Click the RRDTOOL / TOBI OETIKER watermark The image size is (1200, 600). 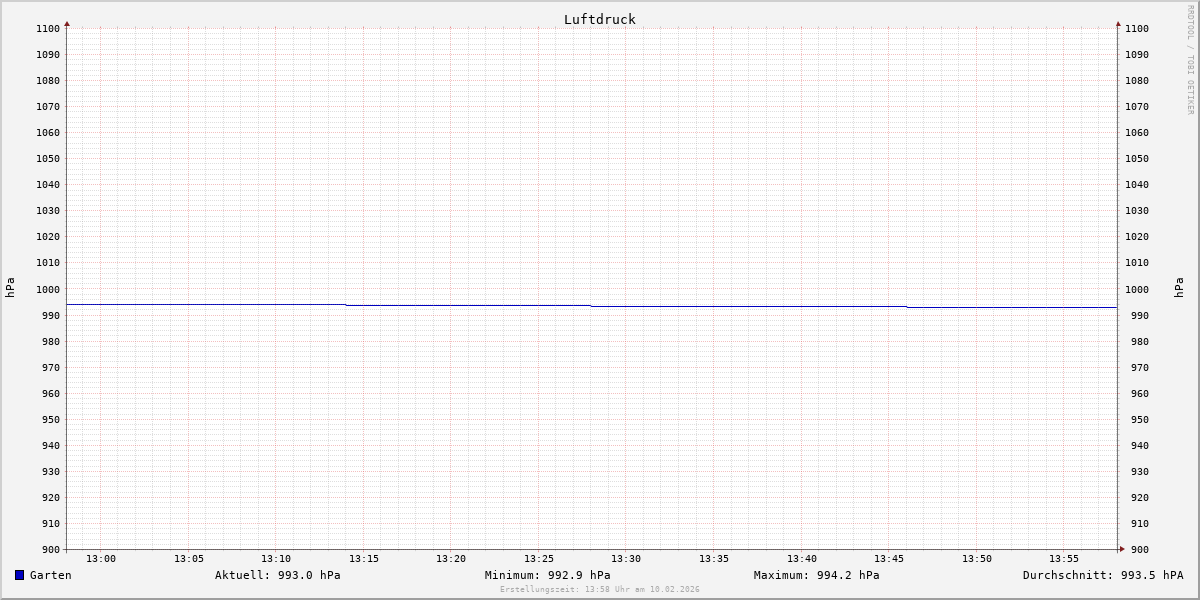pyautogui.click(x=1190, y=60)
